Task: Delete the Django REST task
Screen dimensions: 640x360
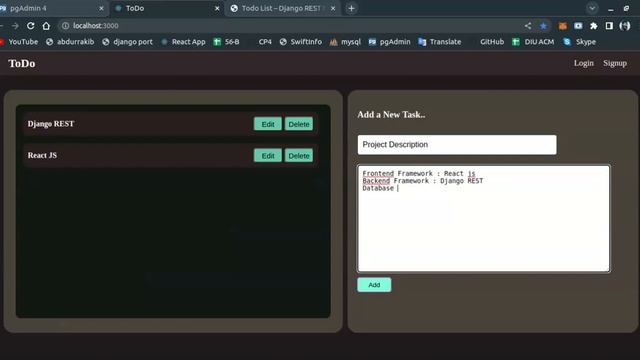Action: [299, 124]
